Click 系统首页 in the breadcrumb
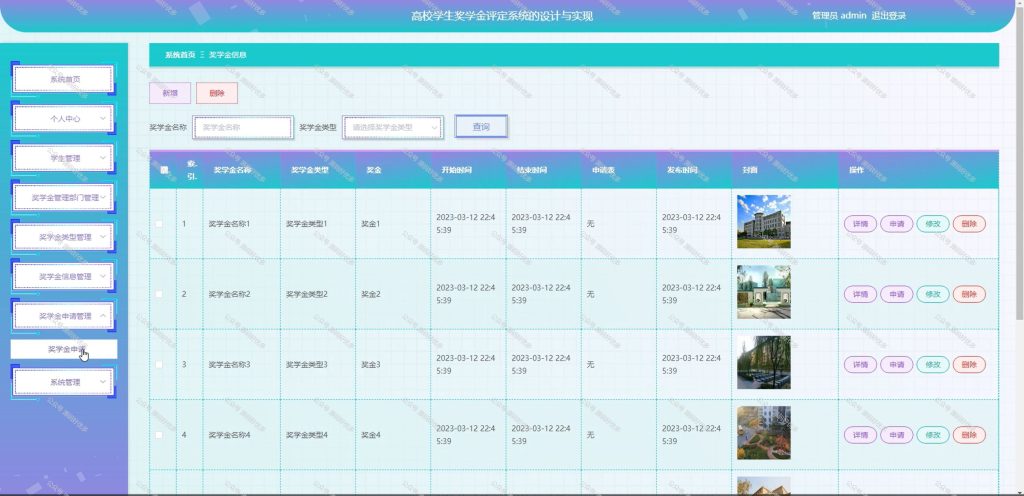 pyautogui.click(x=180, y=55)
